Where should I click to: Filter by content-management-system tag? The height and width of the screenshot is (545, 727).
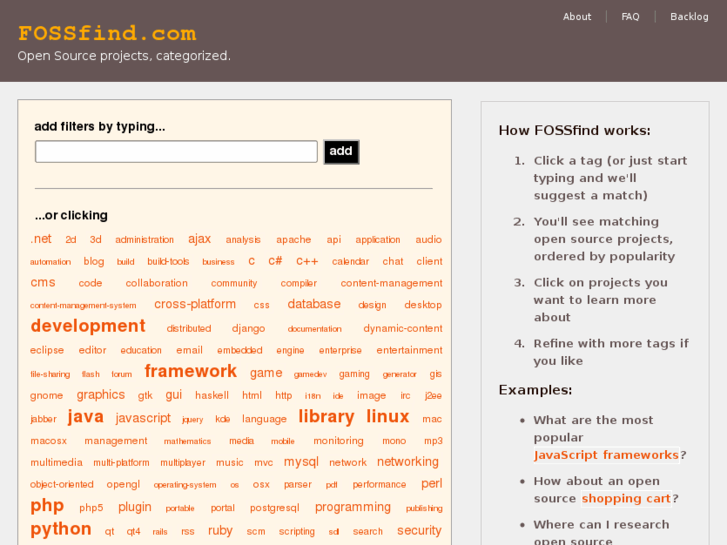click(x=83, y=306)
